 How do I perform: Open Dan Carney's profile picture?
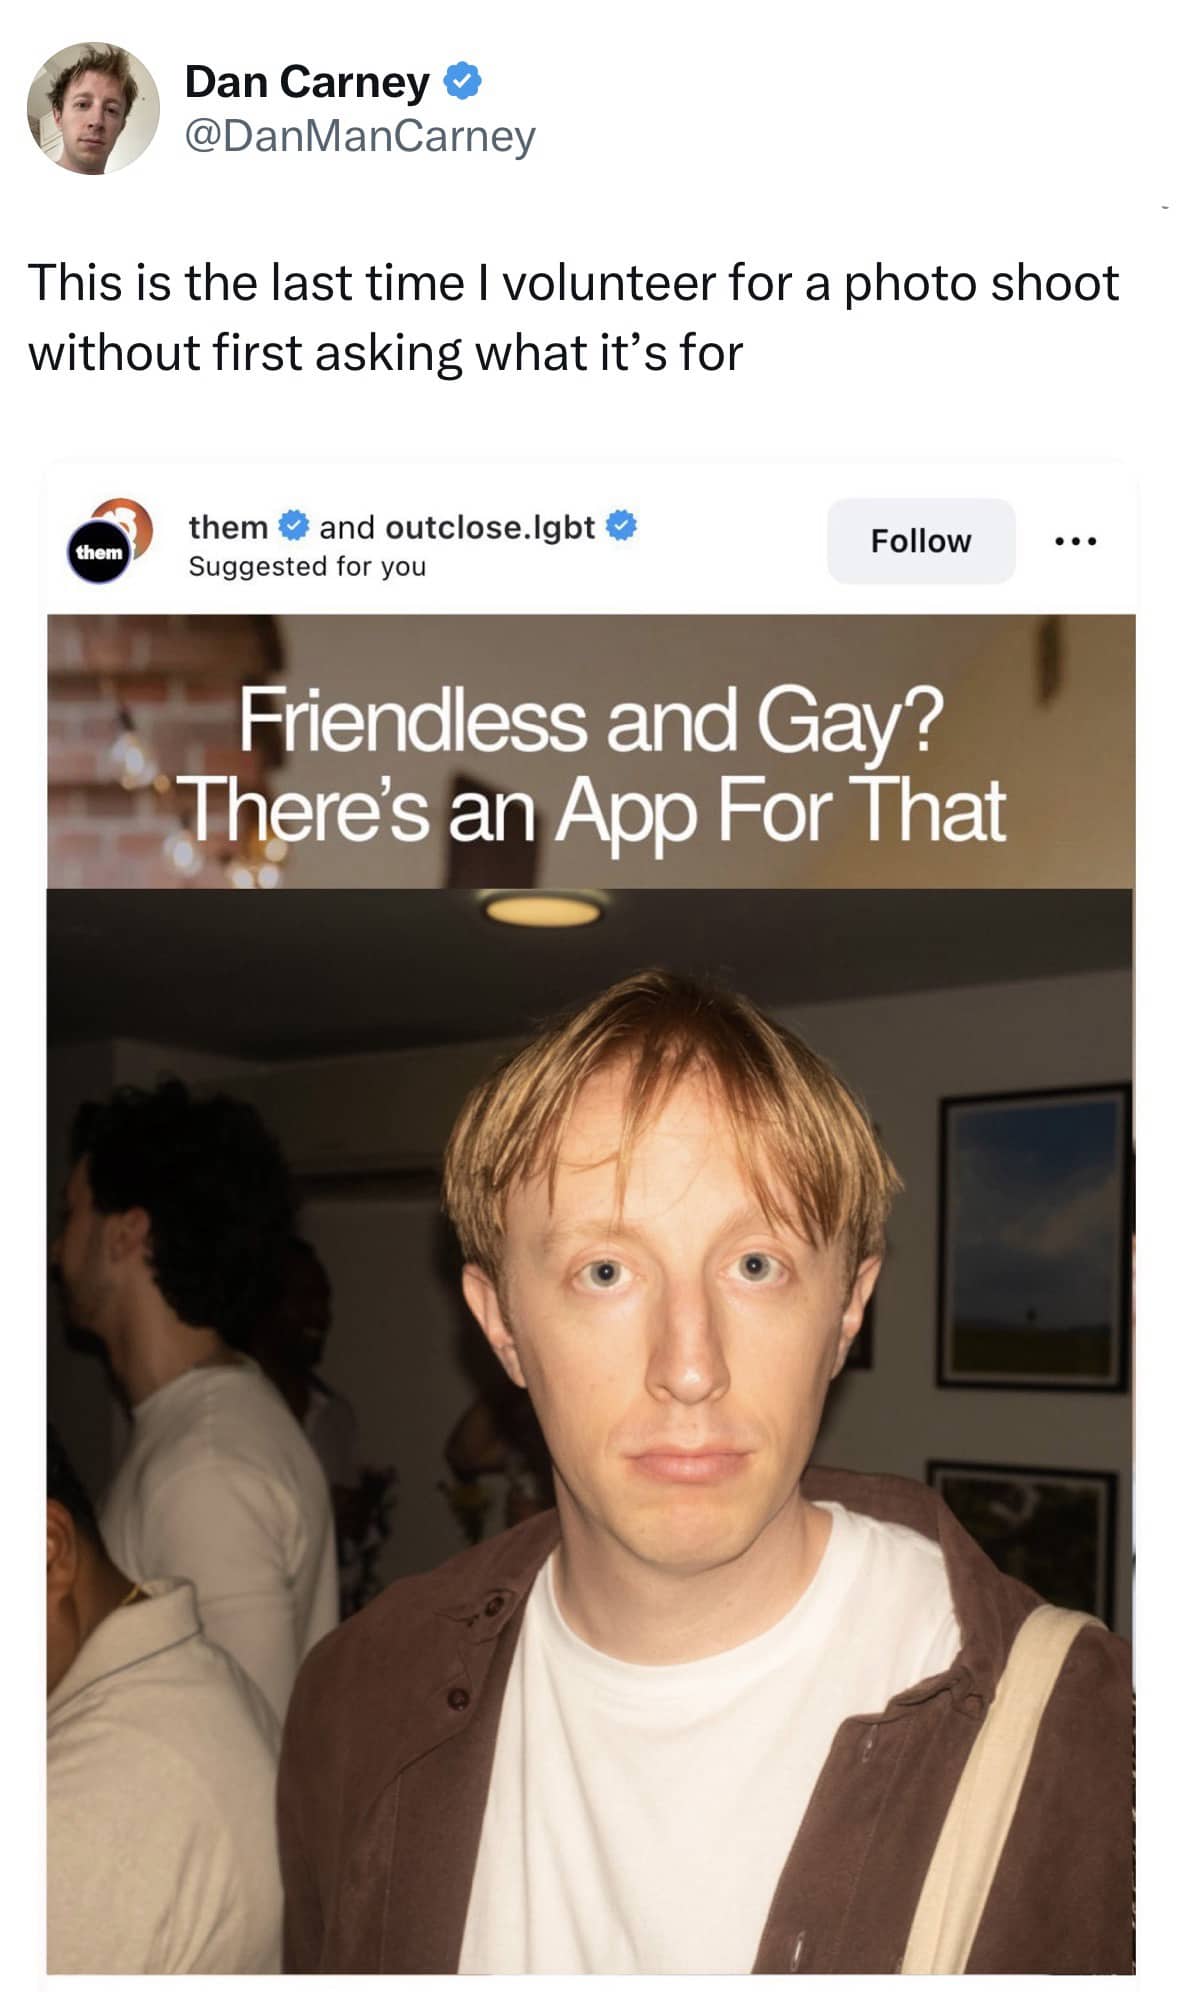pyautogui.click(x=93, y=109)
